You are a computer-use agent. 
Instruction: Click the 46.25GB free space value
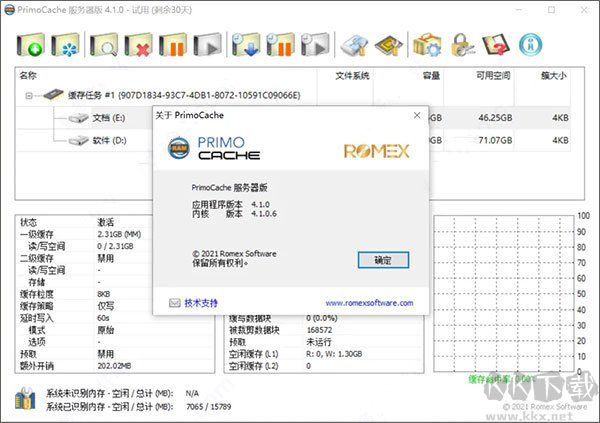click(x=495, y=118)
